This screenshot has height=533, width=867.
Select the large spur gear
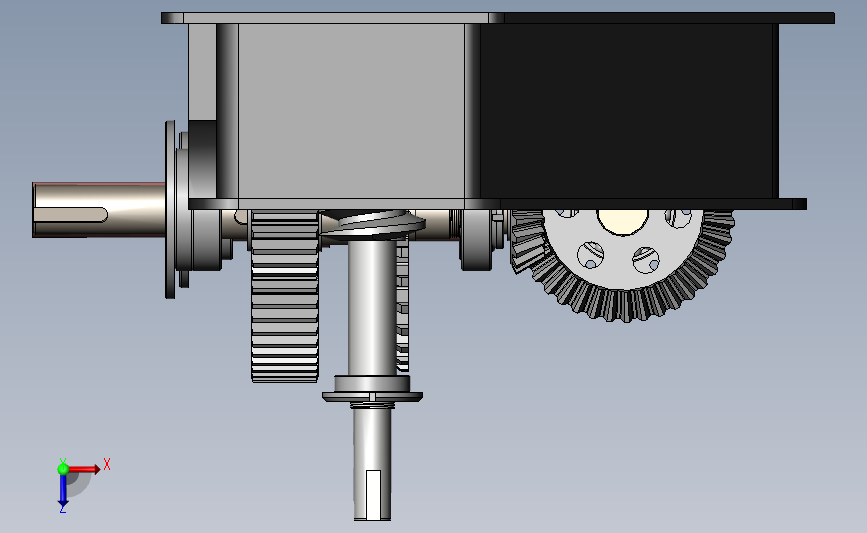285,296
